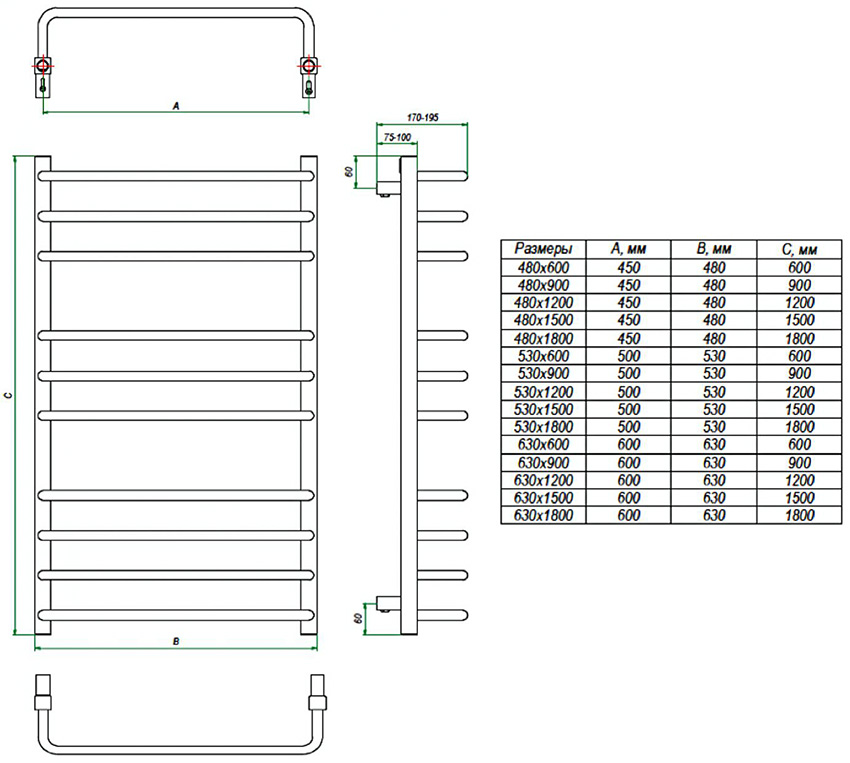850x763 pixels.
Task: Select the '630x1500' size cell
Action: (543, 497)
